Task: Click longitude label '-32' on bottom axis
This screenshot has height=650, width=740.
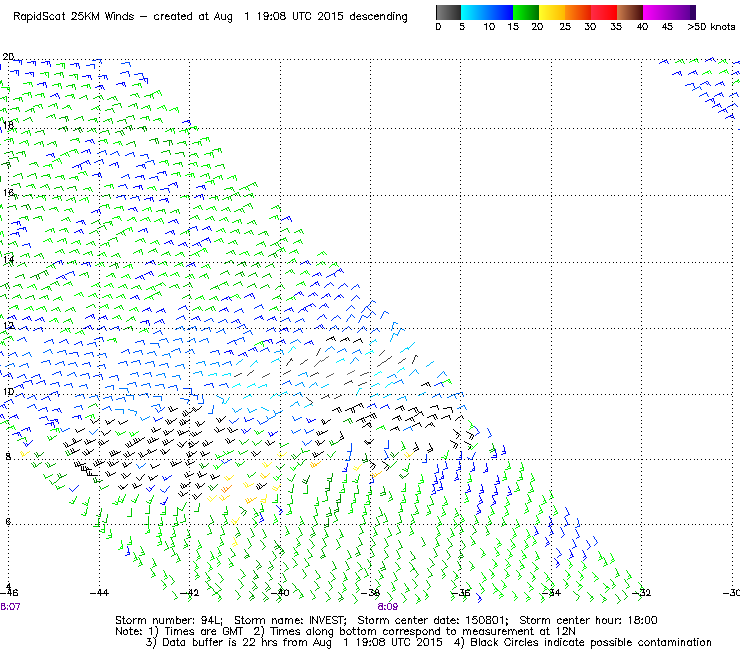Action: pyautogui.click(x=641, y=592)
